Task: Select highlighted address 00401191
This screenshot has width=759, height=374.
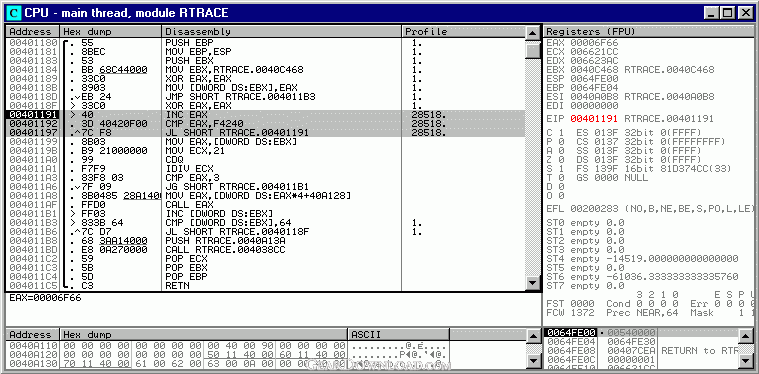Action: point(32,115)
